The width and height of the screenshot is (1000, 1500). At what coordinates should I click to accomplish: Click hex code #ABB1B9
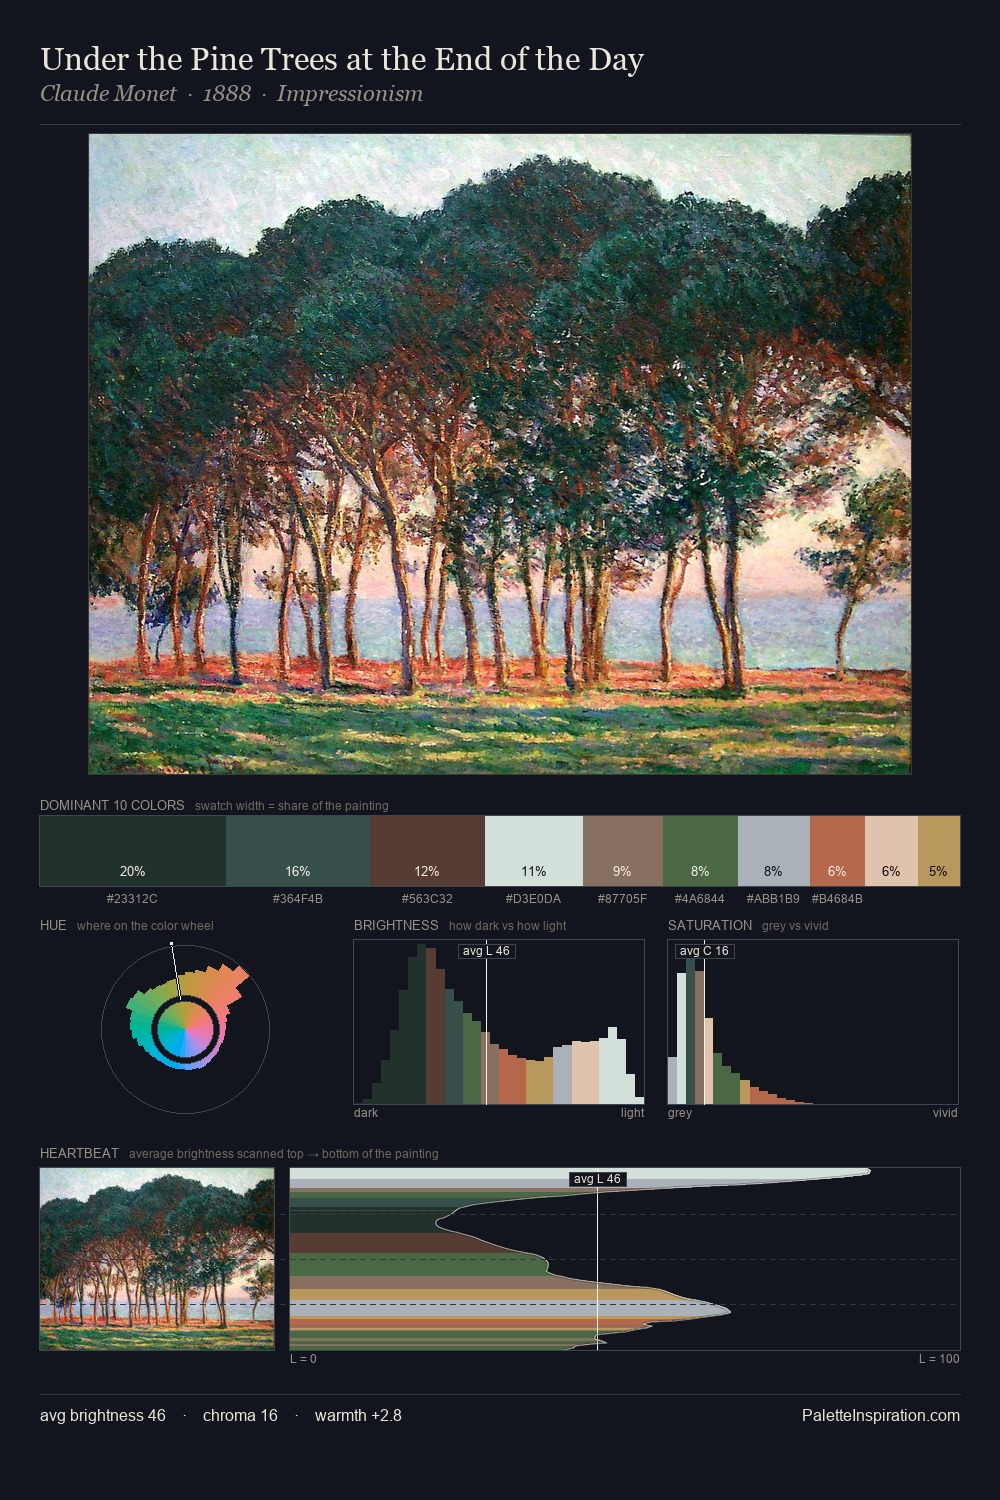coord(773,899)
